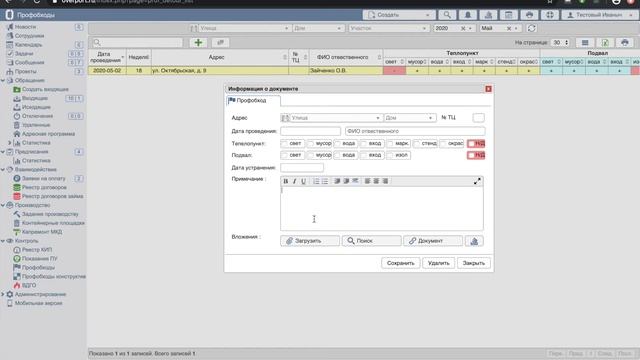Collapse Контроль tree section
Viewport: 640px width, 360px height.
click(x=3, y=241)
